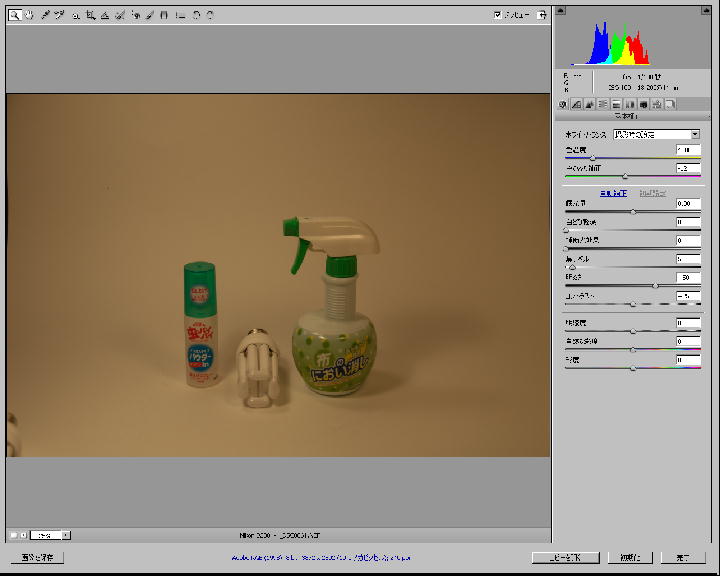Select the Straighten tool
This screenshot has height=576, width=720.
point(104,15)
